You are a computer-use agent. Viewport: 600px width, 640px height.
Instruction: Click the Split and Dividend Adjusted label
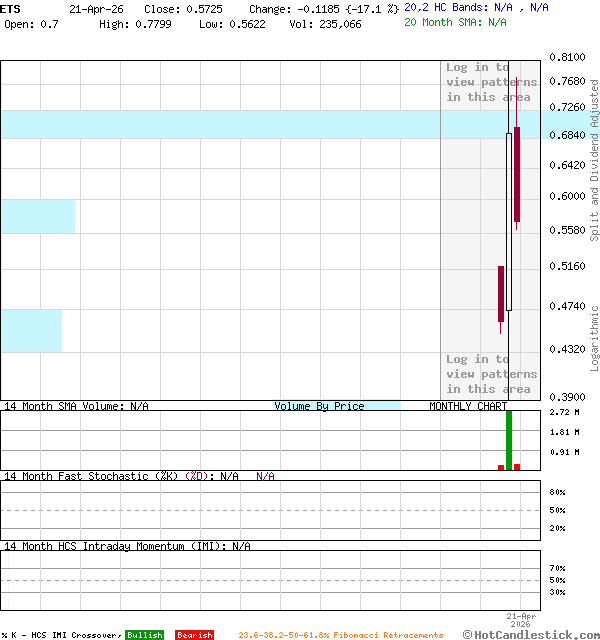tap(594, 160)
